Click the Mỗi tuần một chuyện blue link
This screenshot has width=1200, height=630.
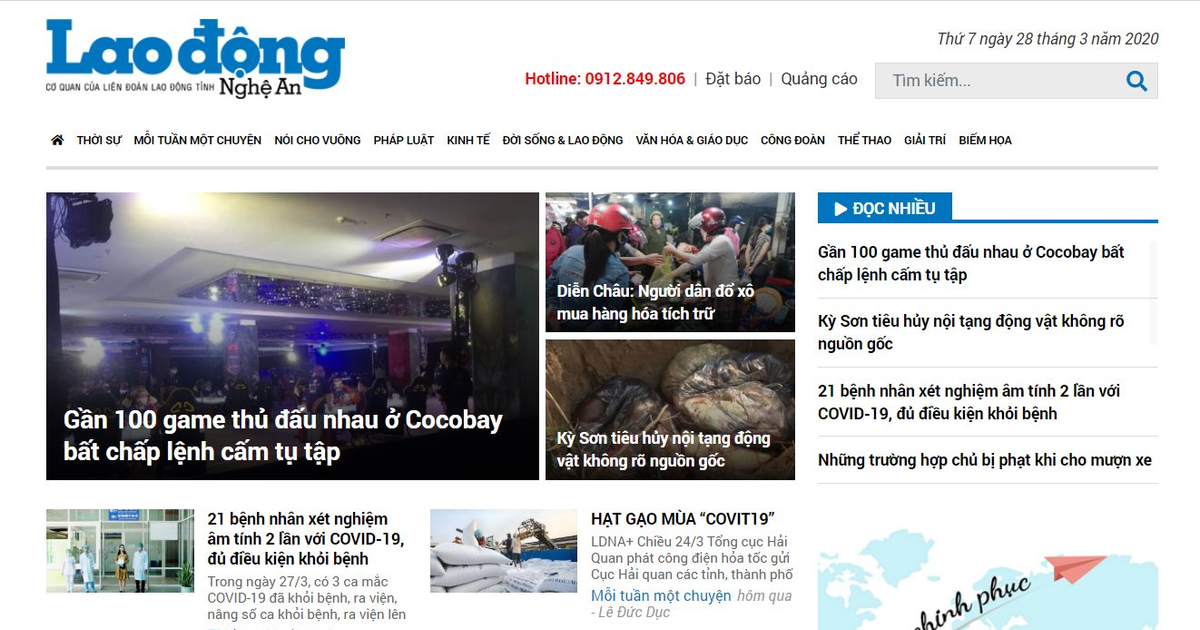click(x=661, y=595)
